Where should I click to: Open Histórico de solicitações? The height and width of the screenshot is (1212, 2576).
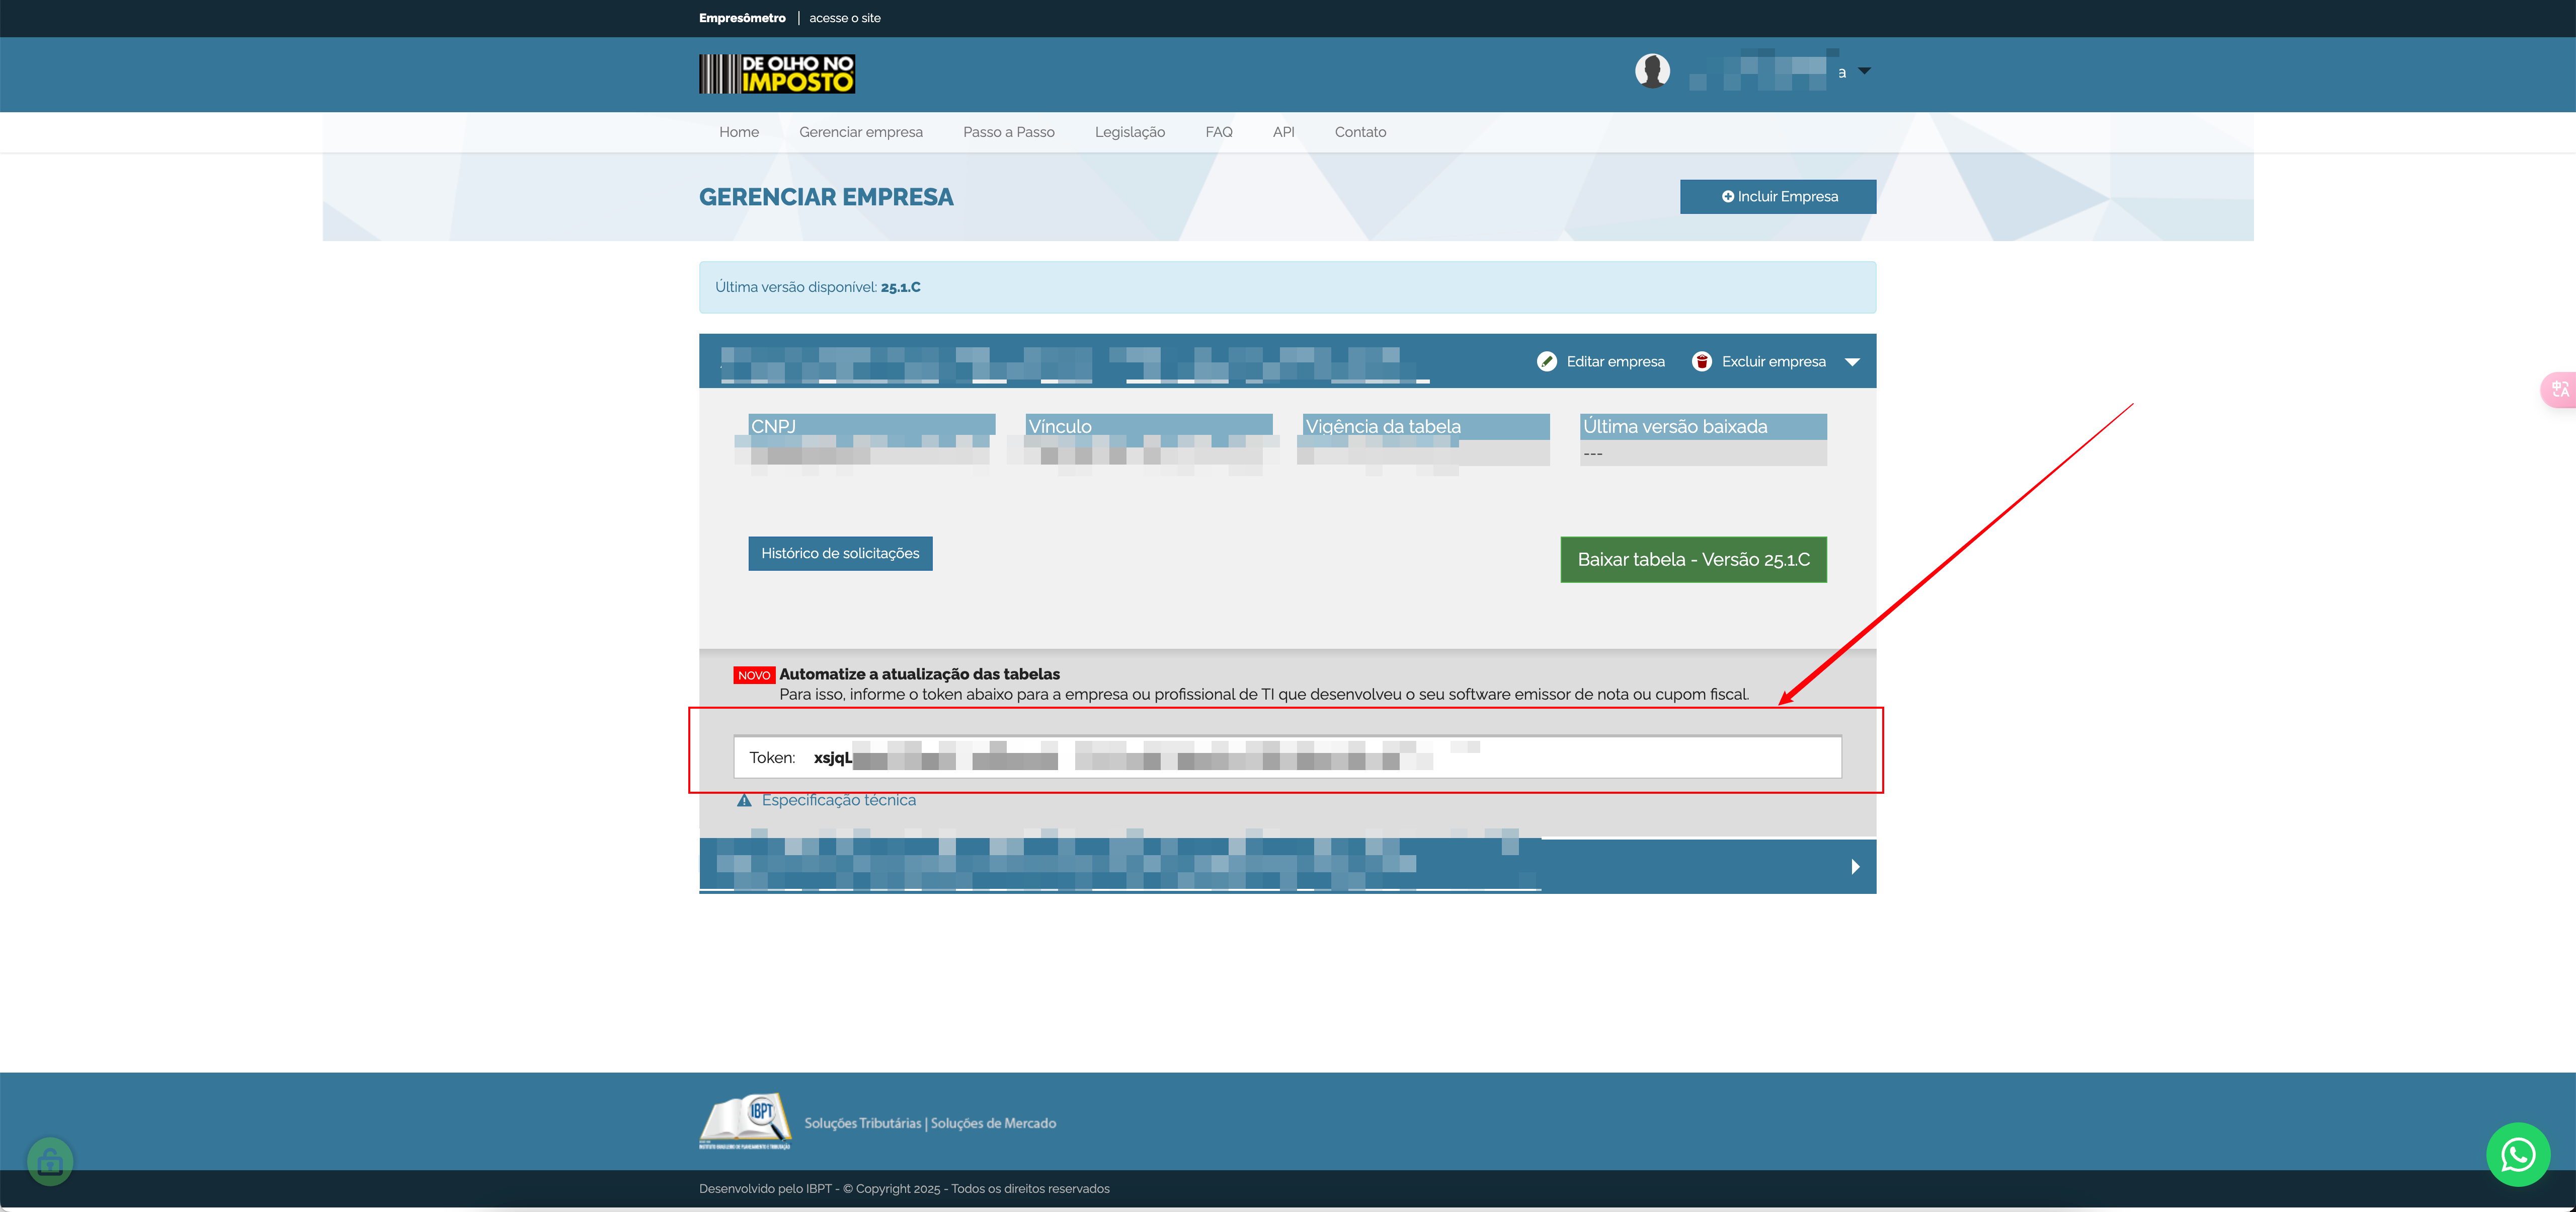840,553
